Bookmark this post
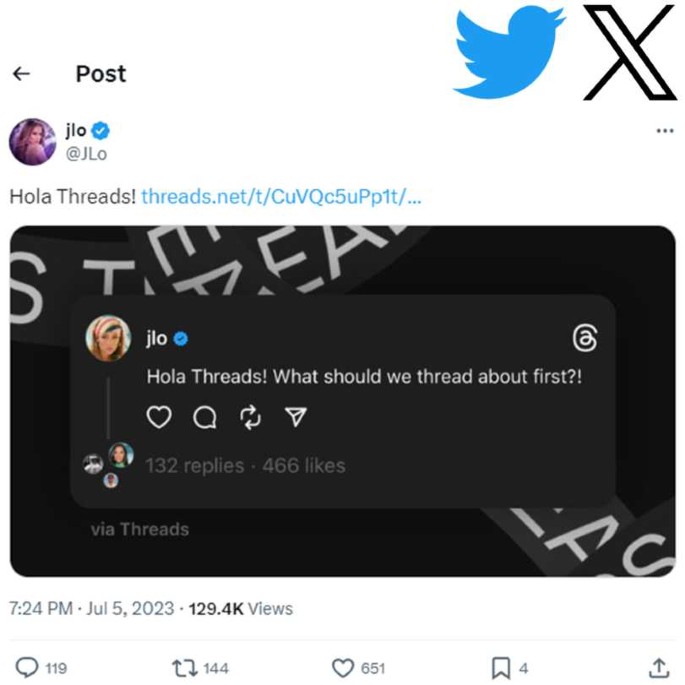685x685 pixels. [x=502, y=667]
